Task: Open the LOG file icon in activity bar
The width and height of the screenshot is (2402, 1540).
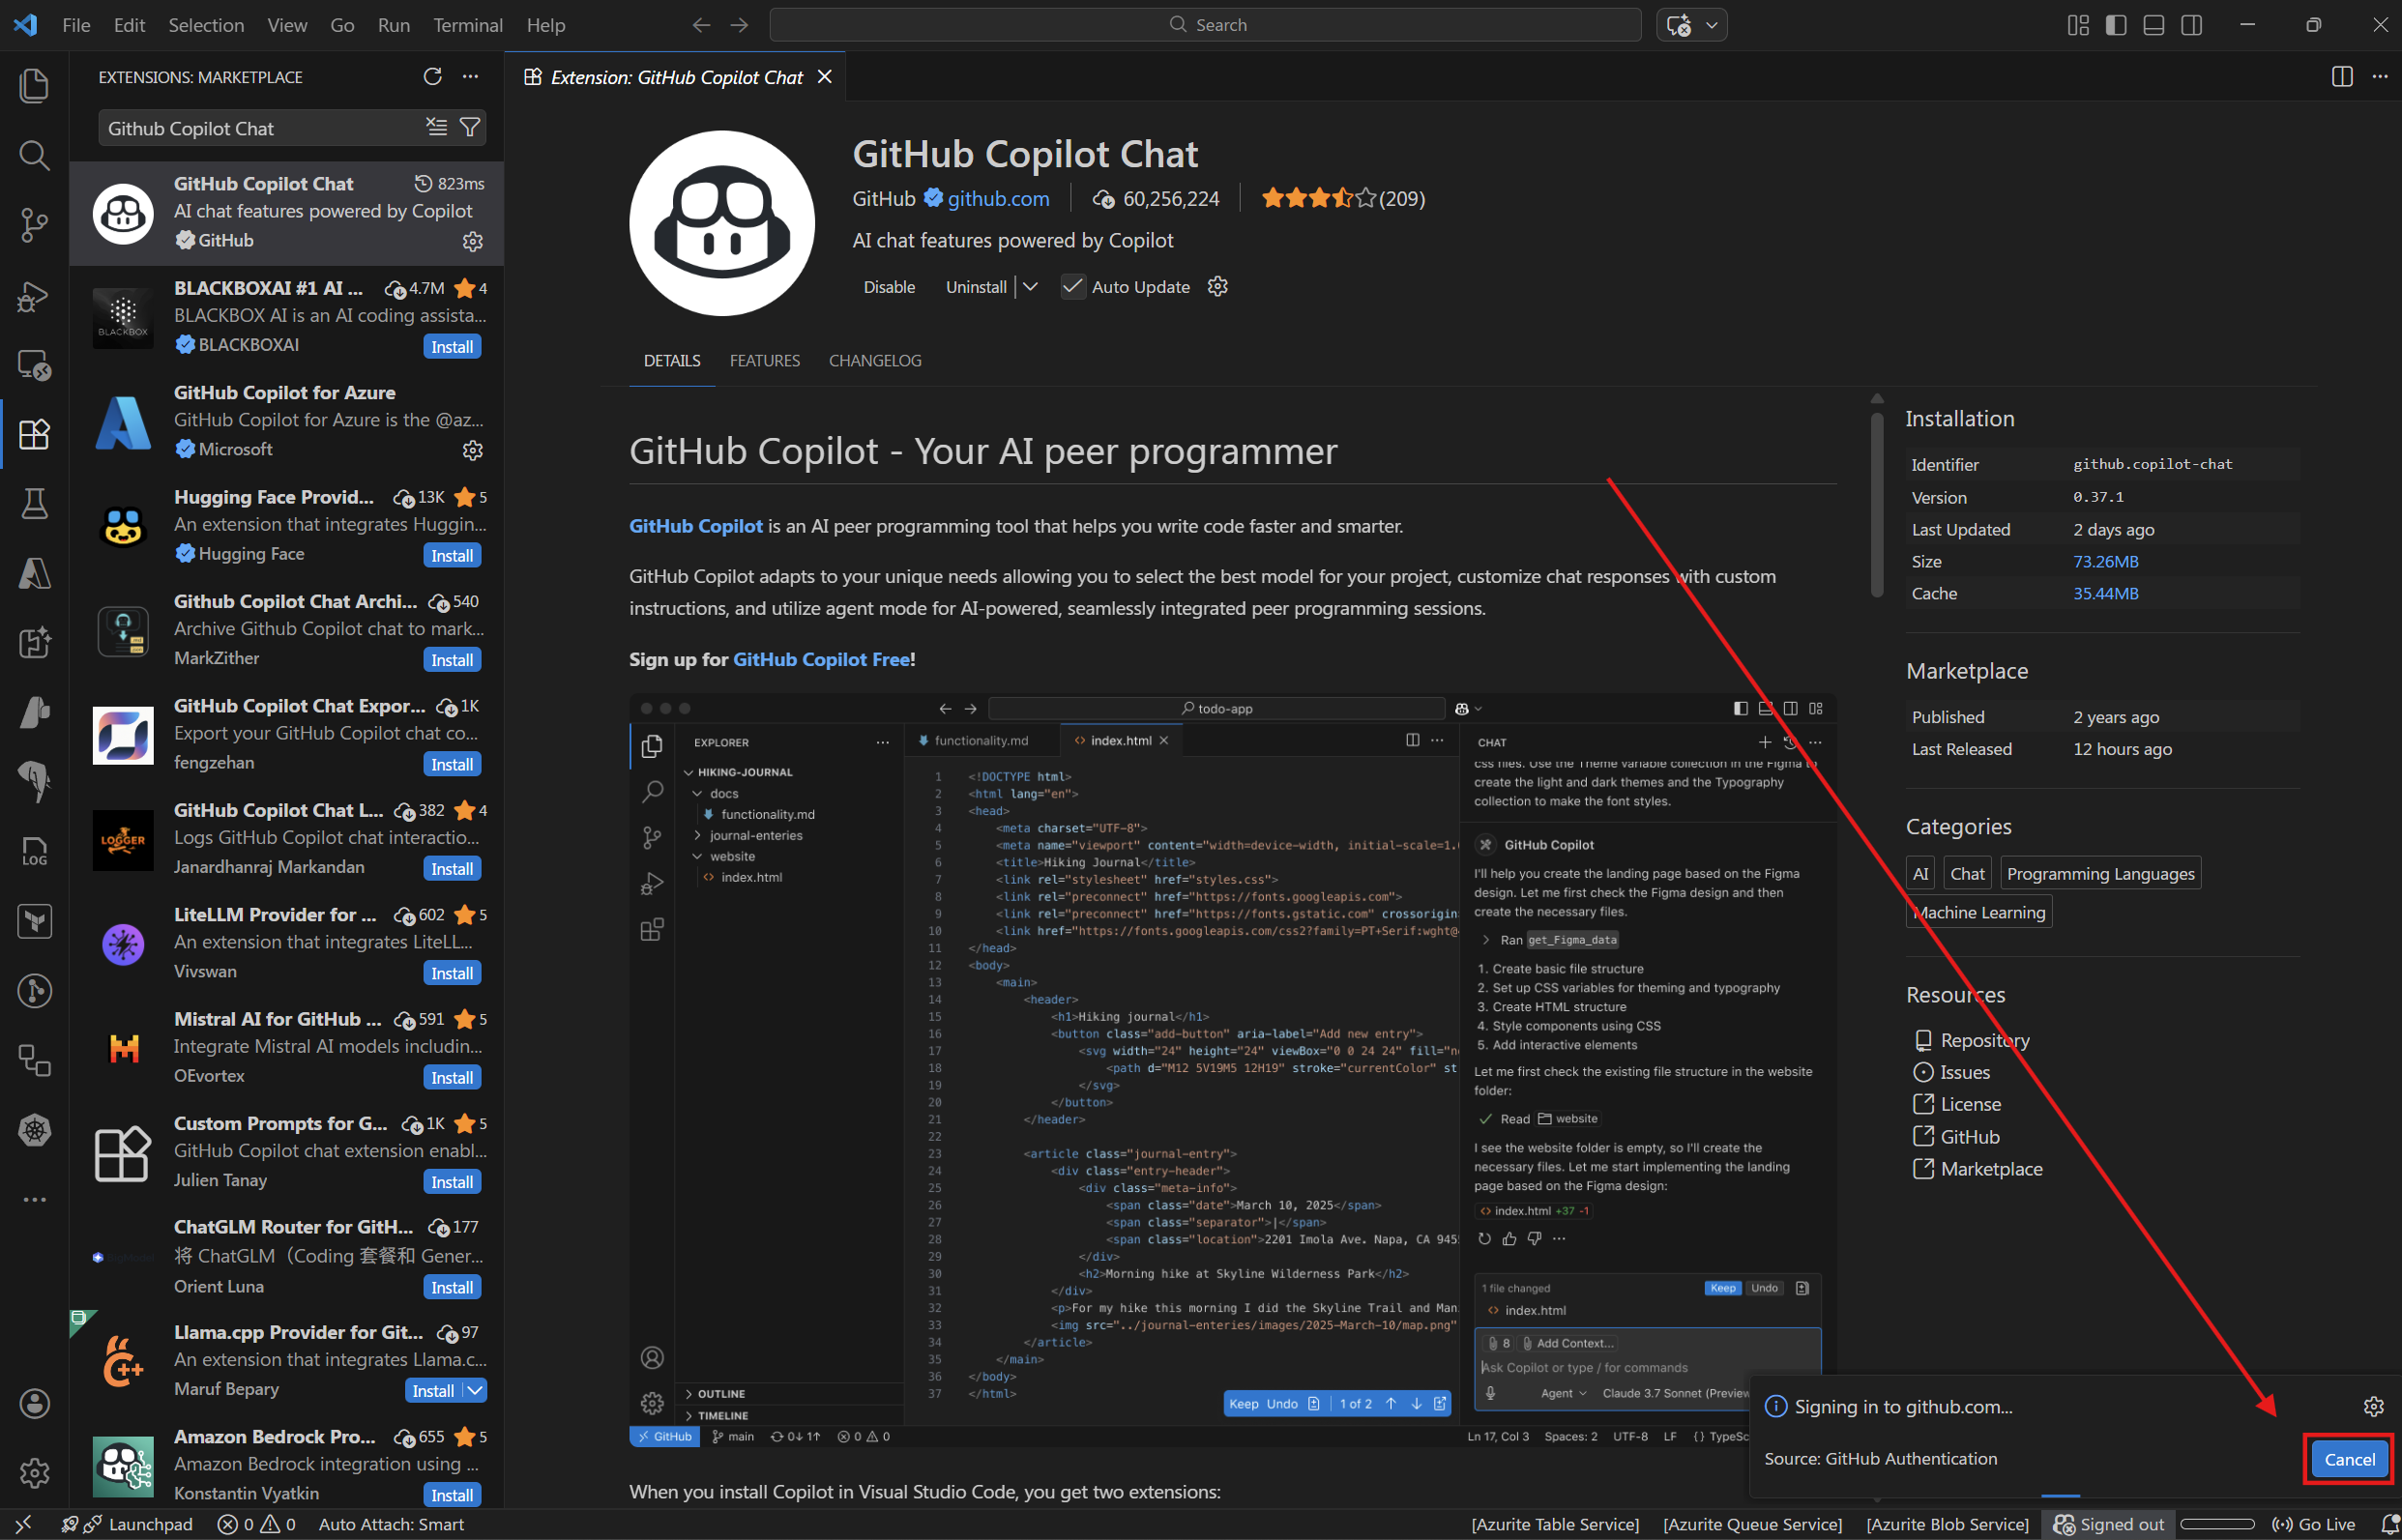Action: click(x=34, y=852)
